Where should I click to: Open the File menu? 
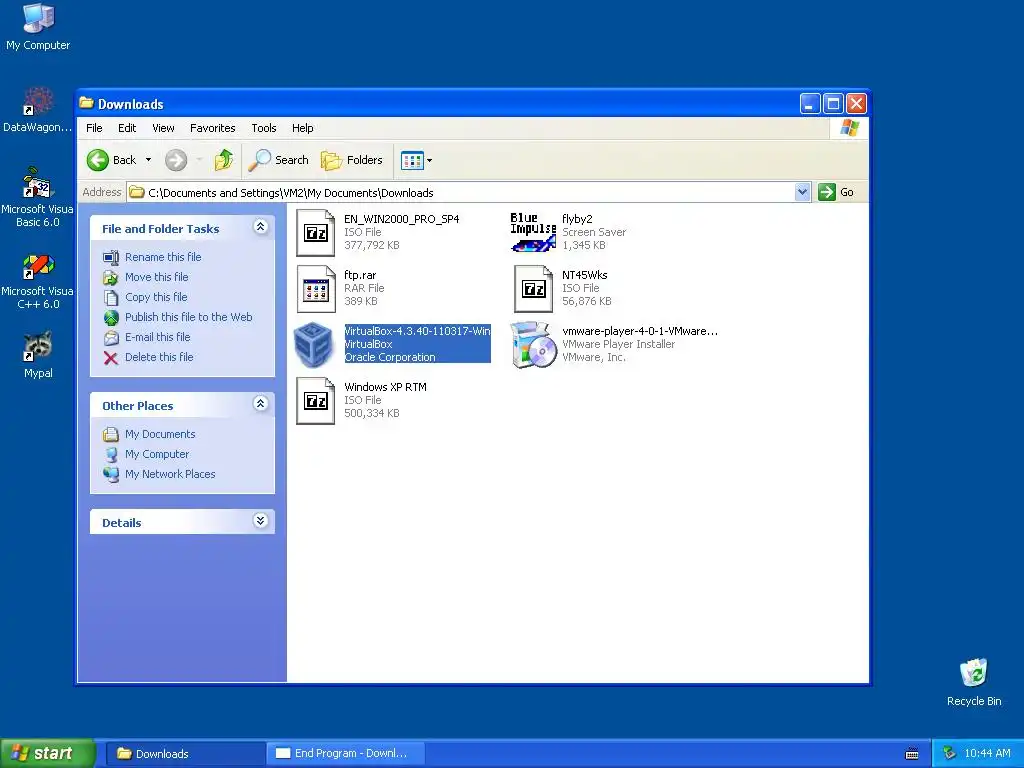click(x=94, y=128)
